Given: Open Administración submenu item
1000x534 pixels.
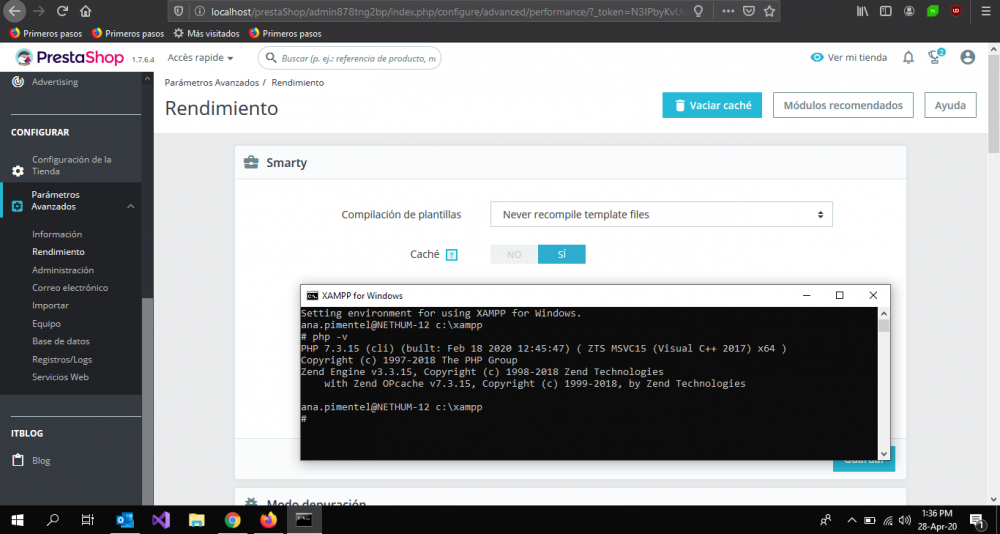Looking at the screenshot, I should [x=62, y=270].
